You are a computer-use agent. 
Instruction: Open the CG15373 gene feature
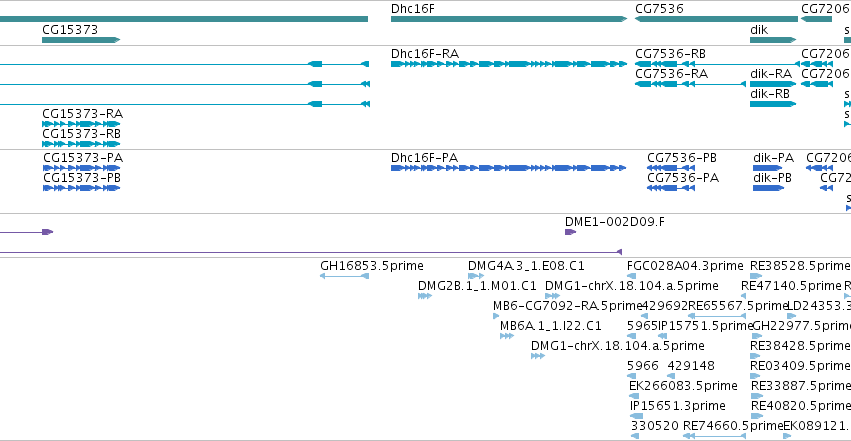click(x=81, y=40)
